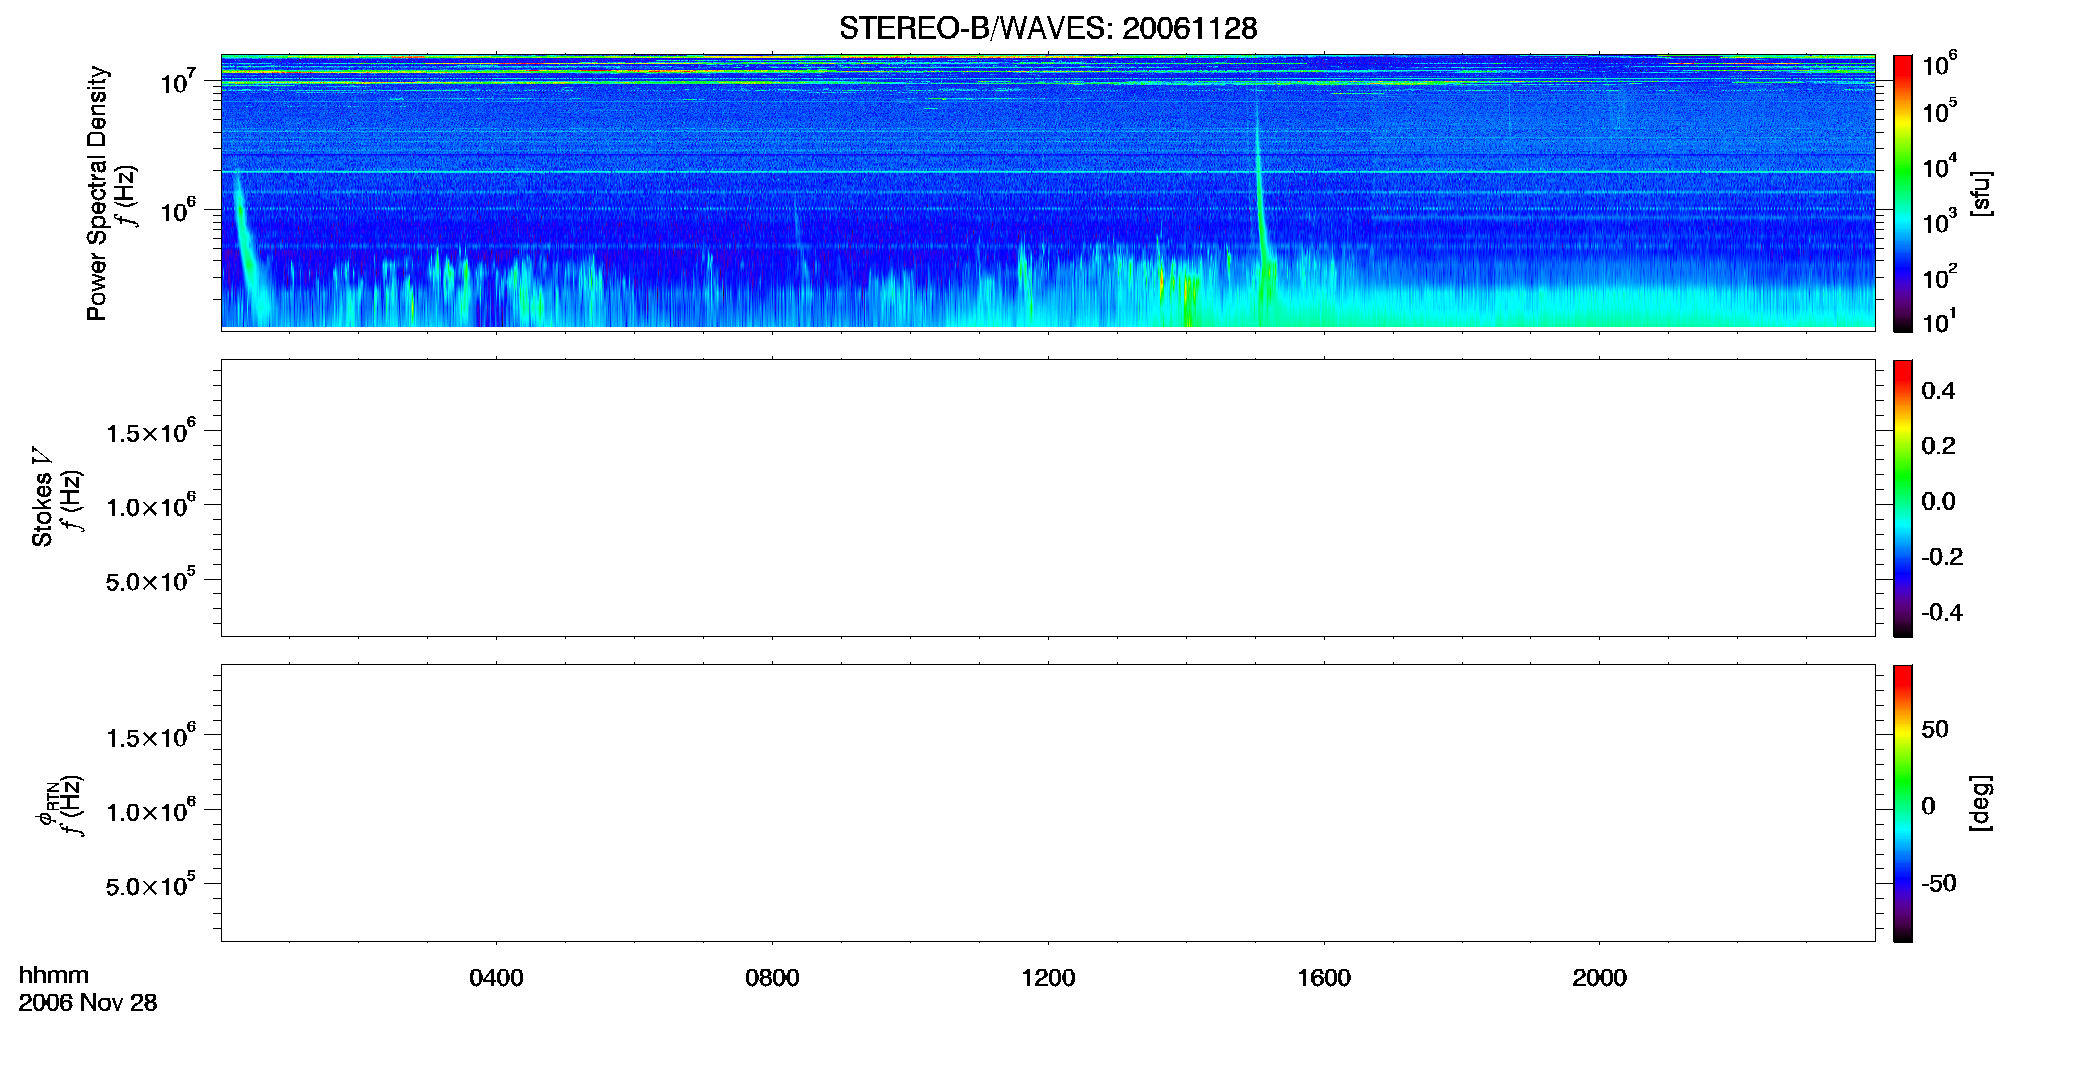Image resolution: width=2096 pixels, height=1080 pixels.
Task: Click the 2006 Nov 28 date label
Action: [x=88, y=1003]
